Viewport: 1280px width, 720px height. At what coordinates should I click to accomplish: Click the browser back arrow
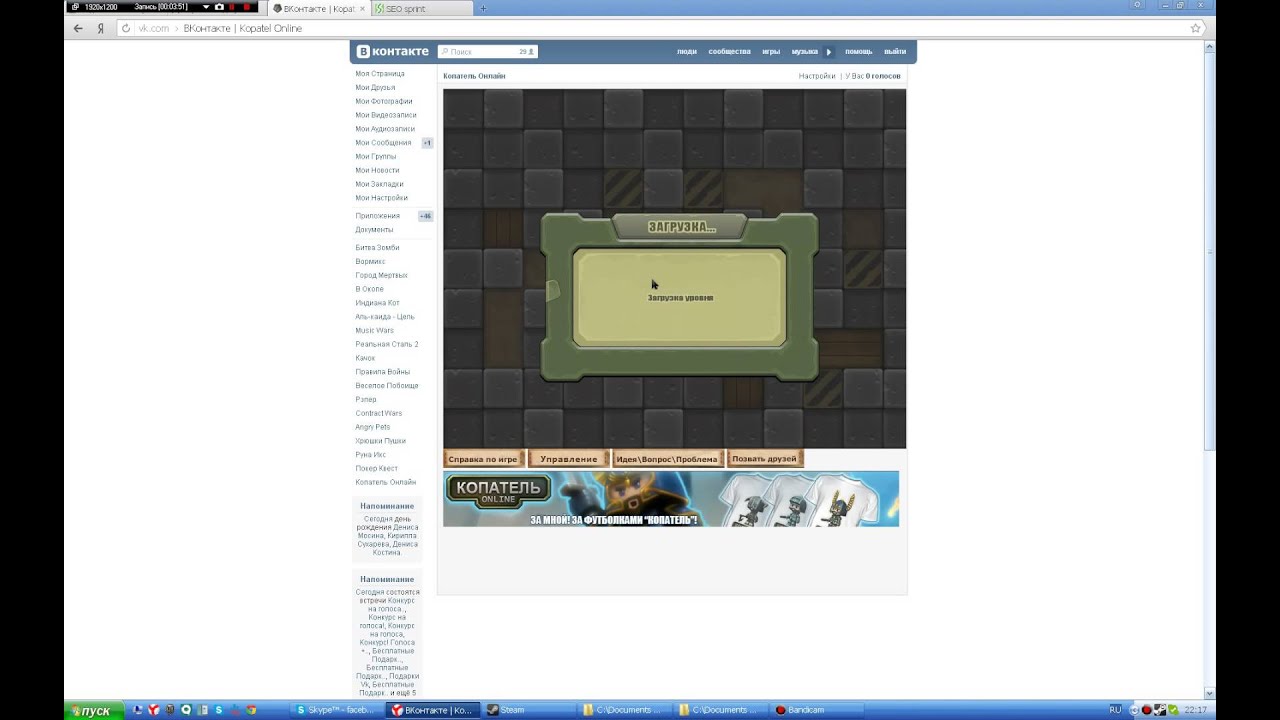coord(78,29)
